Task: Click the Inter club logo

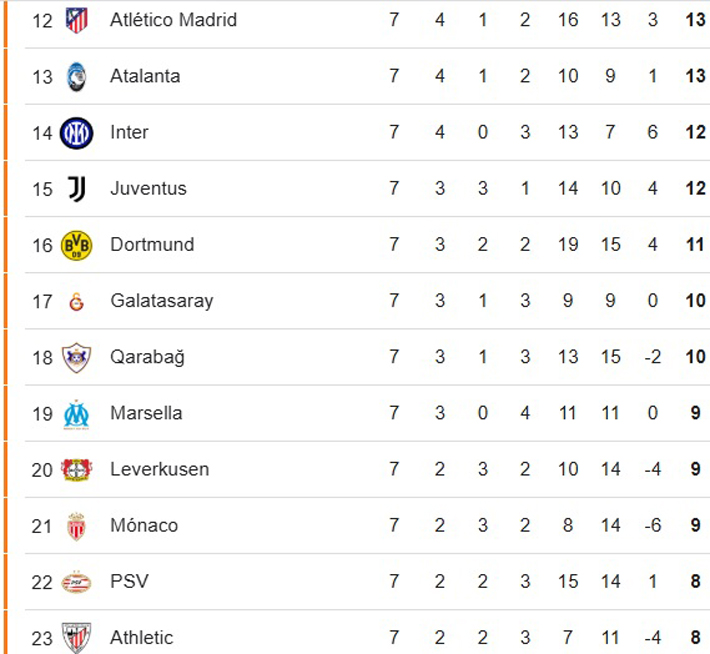Action: point(76,132)
